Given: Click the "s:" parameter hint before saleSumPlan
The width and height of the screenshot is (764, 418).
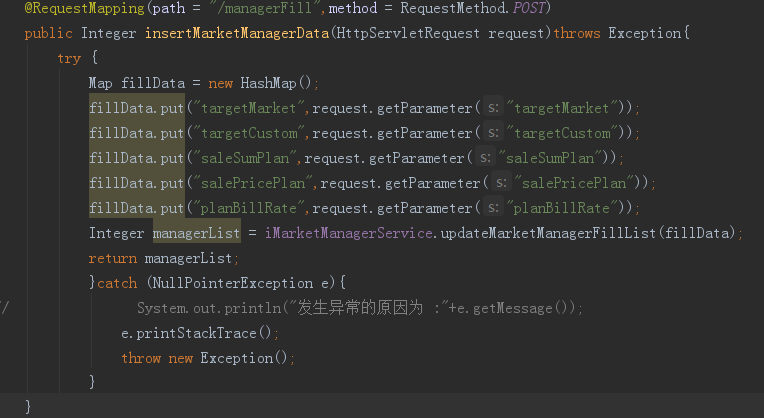Looking at the screenshot, I should [485, 158].
